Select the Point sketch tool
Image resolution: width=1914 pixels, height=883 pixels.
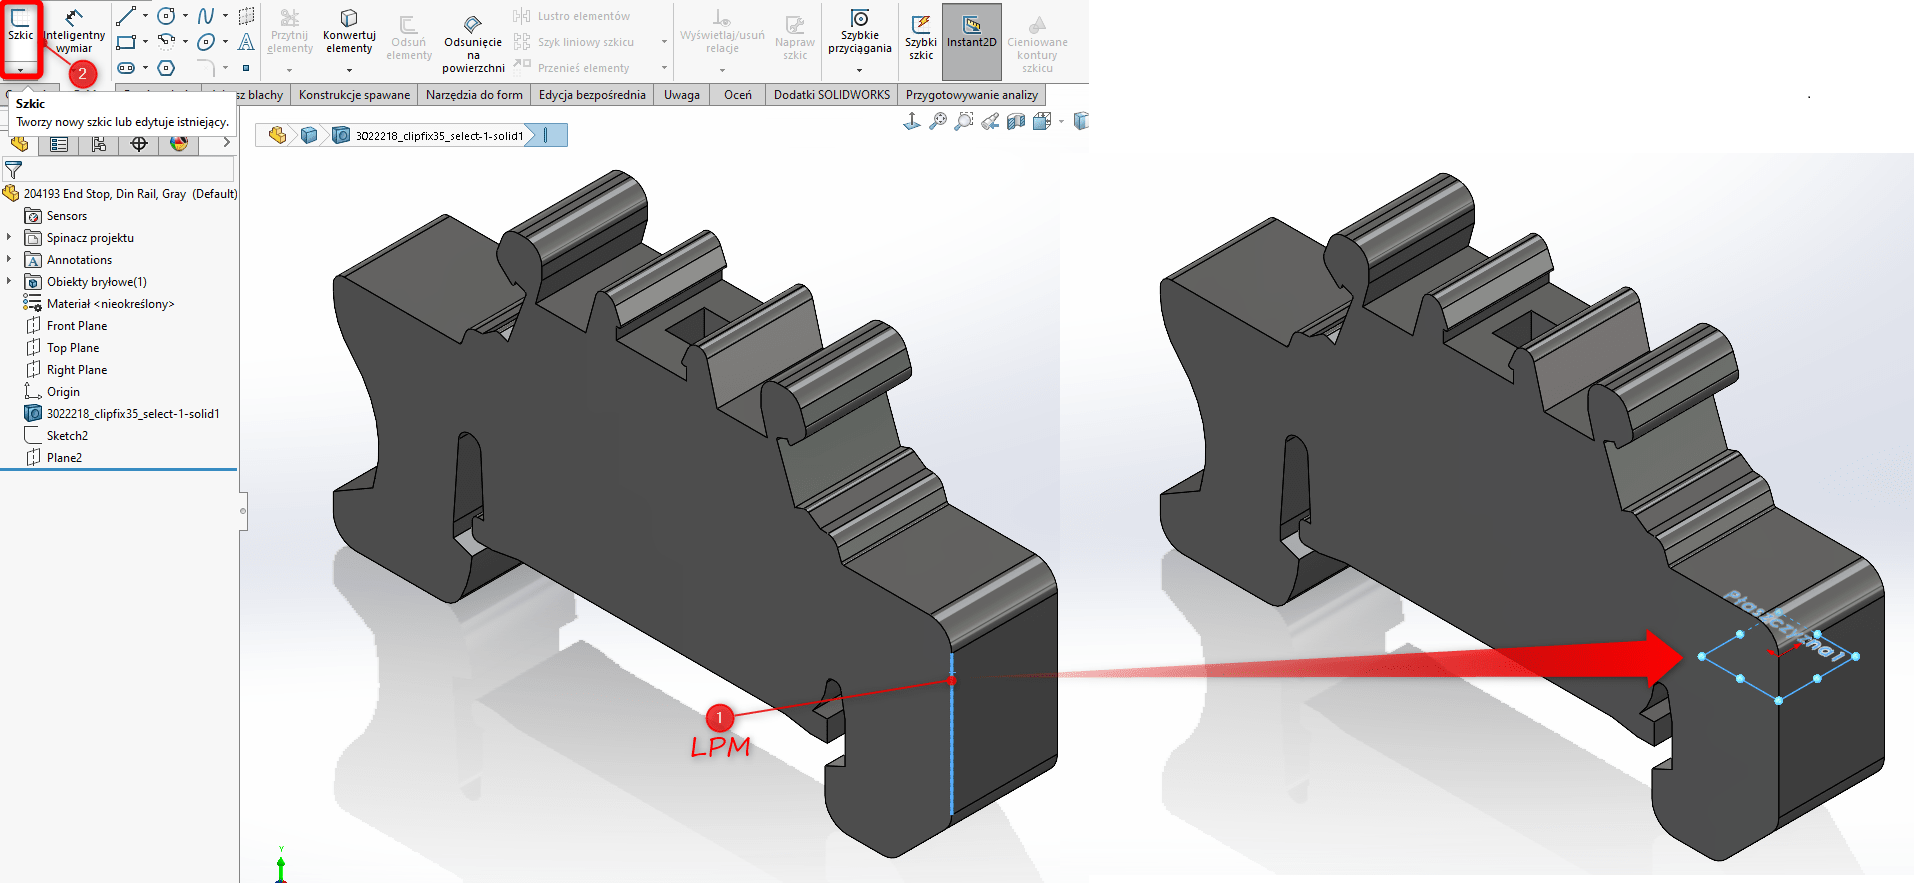click(x=246, y=68)
